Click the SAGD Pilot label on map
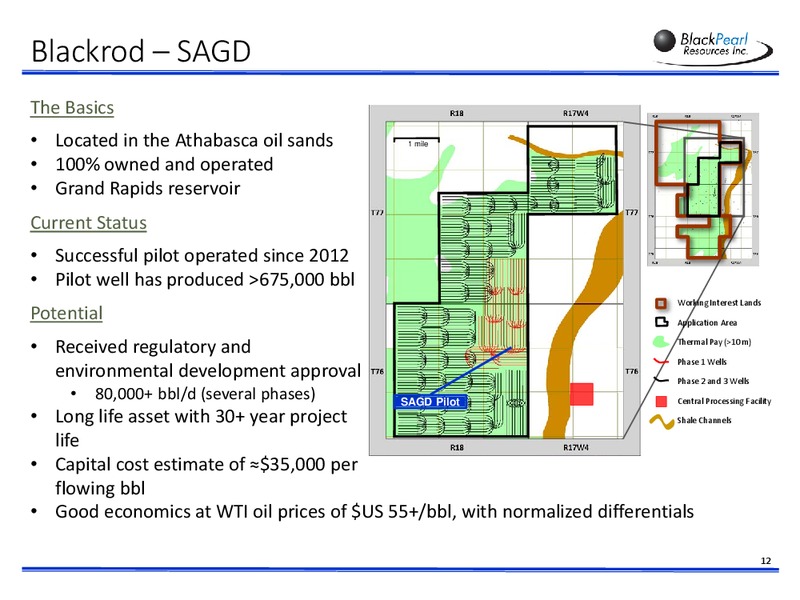Image resolution: width=800 pixels, height=600 pixels. pyautogui.click(x=430, y=402)
